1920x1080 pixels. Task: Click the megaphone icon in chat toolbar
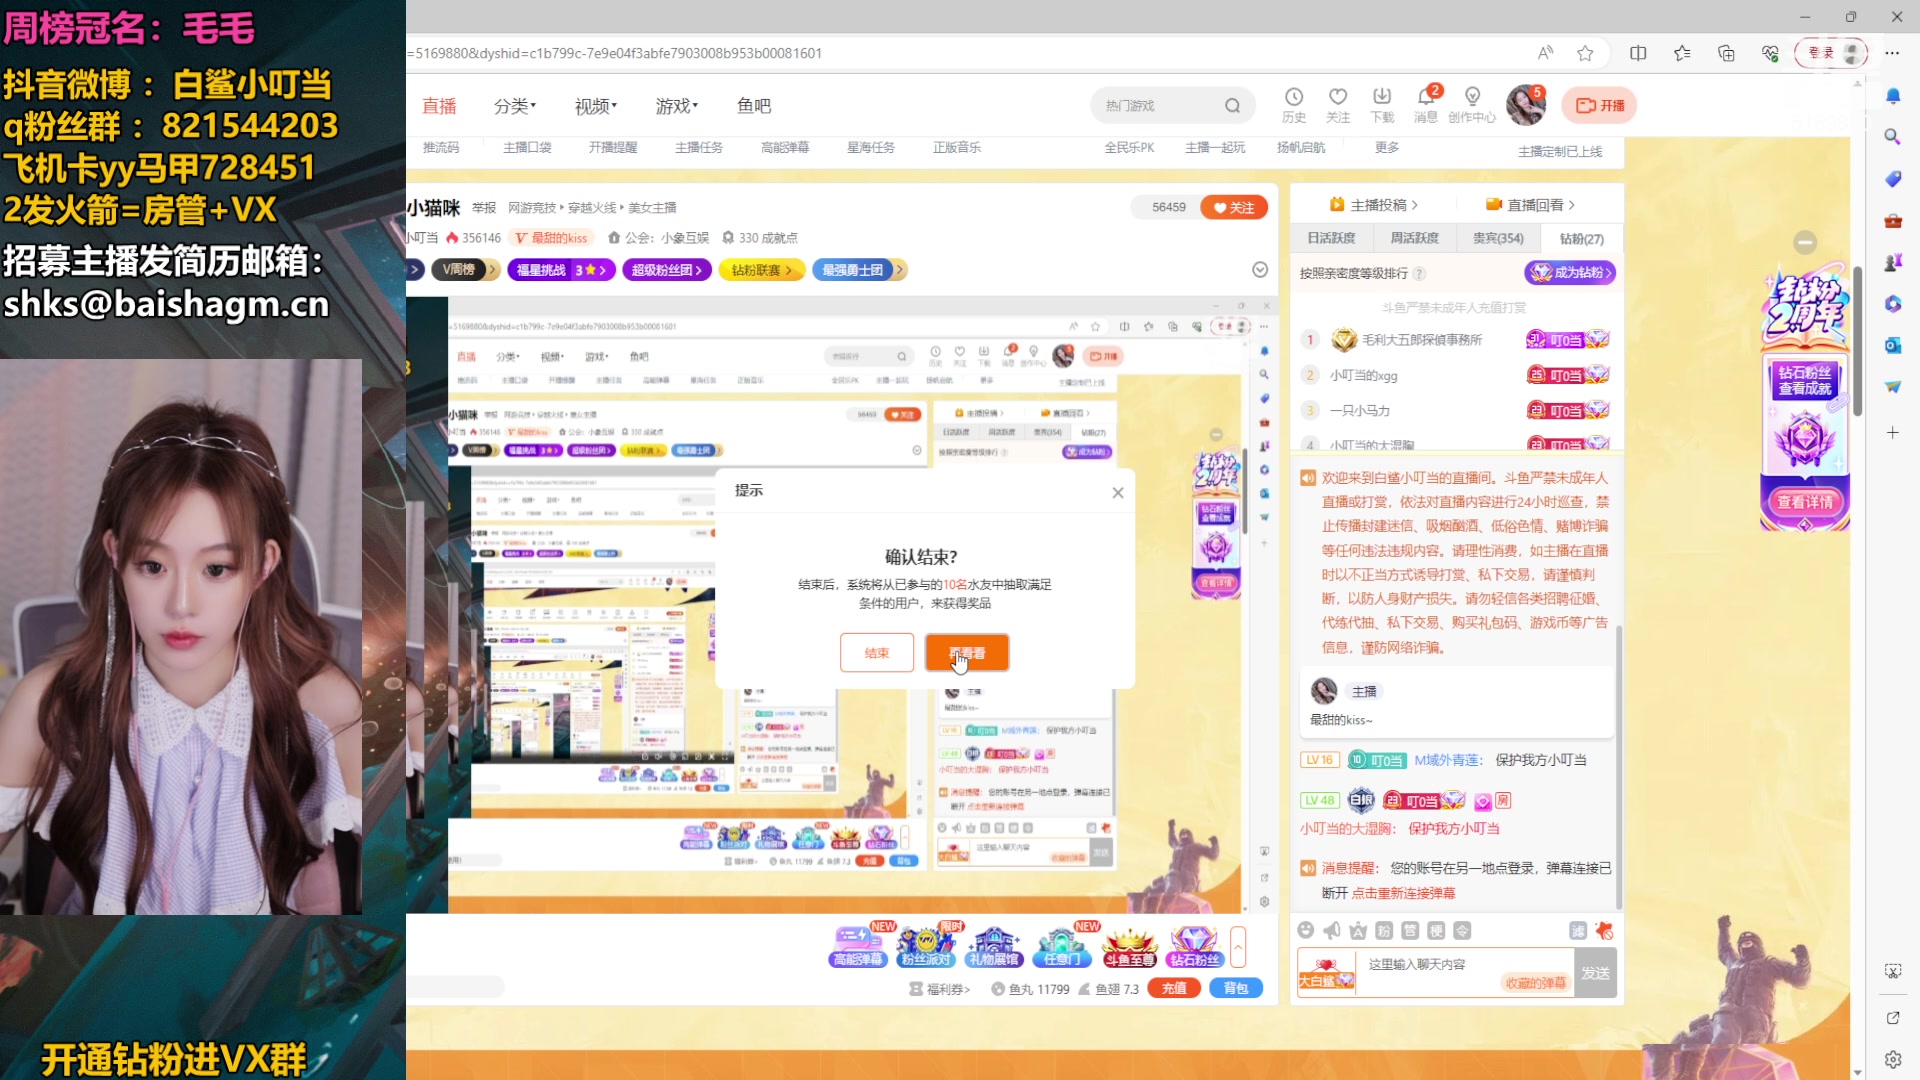point(1332,931)
